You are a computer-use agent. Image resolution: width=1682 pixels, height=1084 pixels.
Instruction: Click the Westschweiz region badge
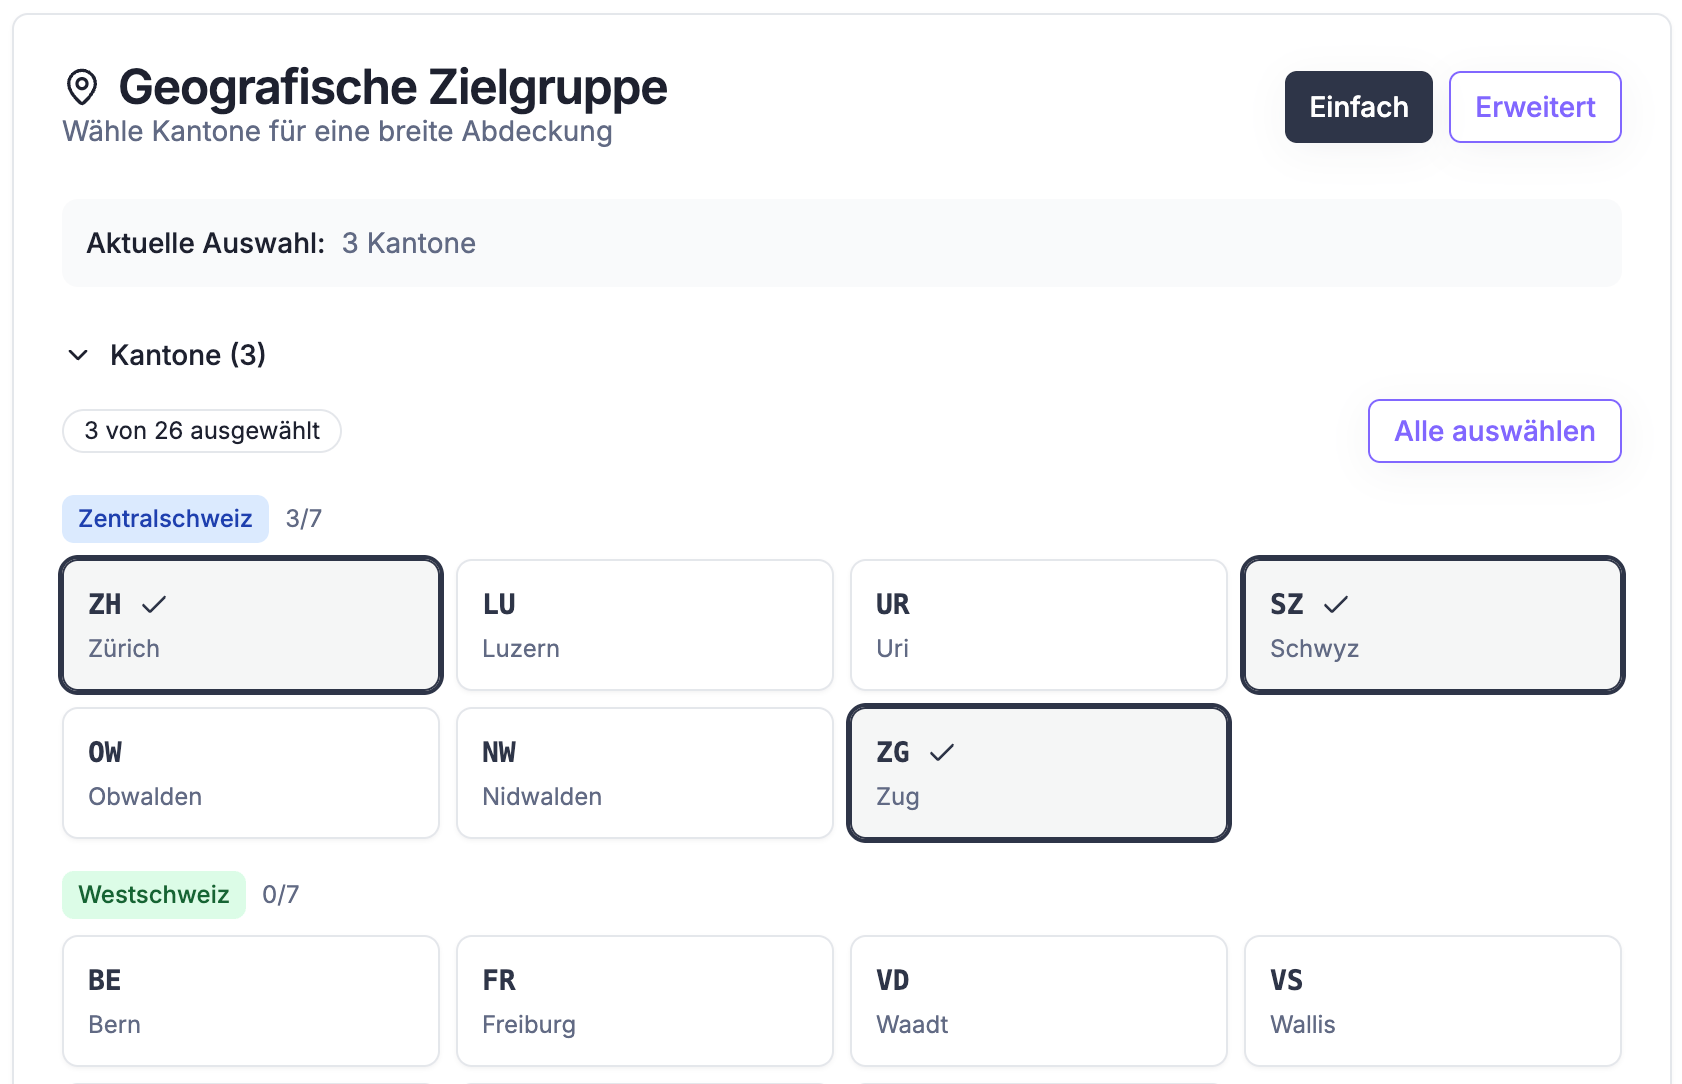click(154, 895)
